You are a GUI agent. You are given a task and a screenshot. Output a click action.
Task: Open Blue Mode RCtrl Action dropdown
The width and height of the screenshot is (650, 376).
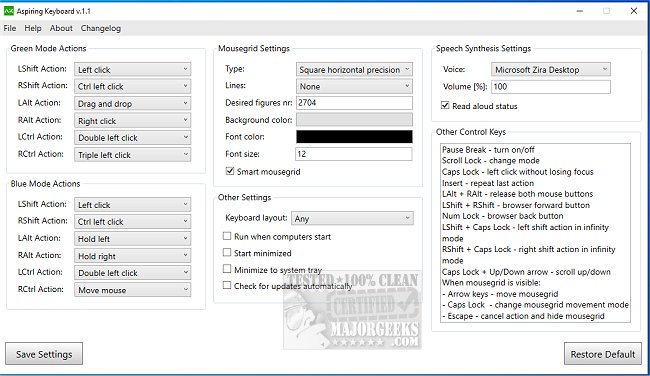133,290
